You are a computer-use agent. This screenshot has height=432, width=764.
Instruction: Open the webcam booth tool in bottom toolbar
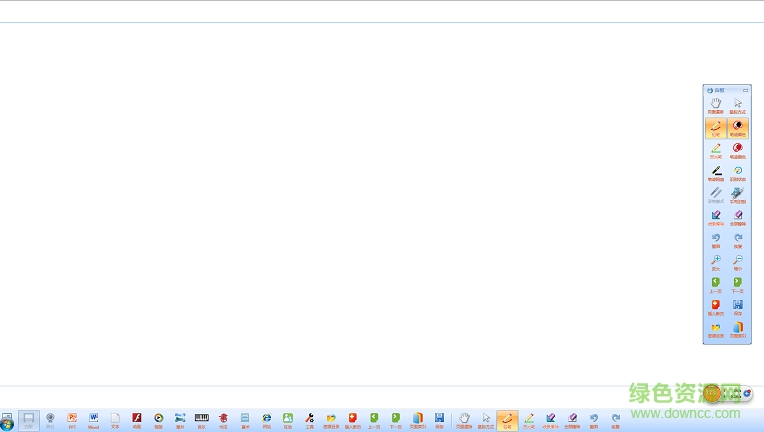[50, 420]
